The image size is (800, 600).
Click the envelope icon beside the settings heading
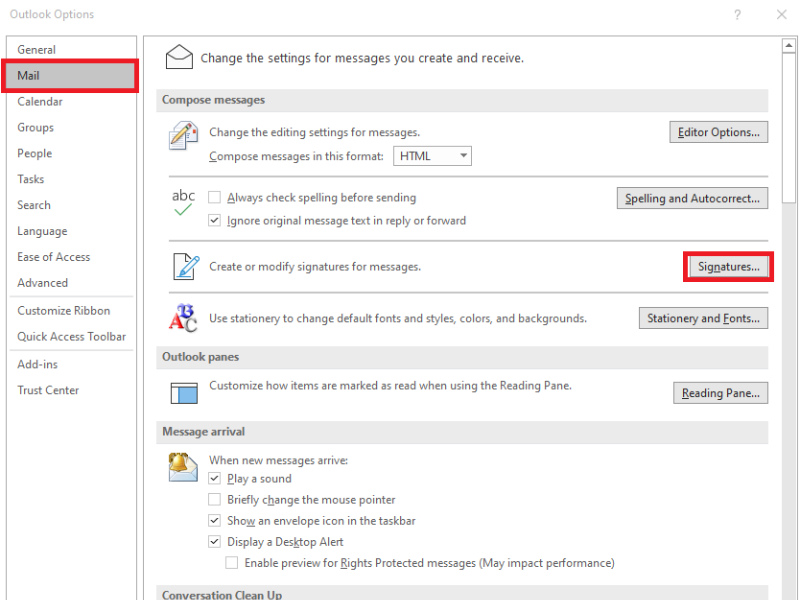[x=179, y=57]
